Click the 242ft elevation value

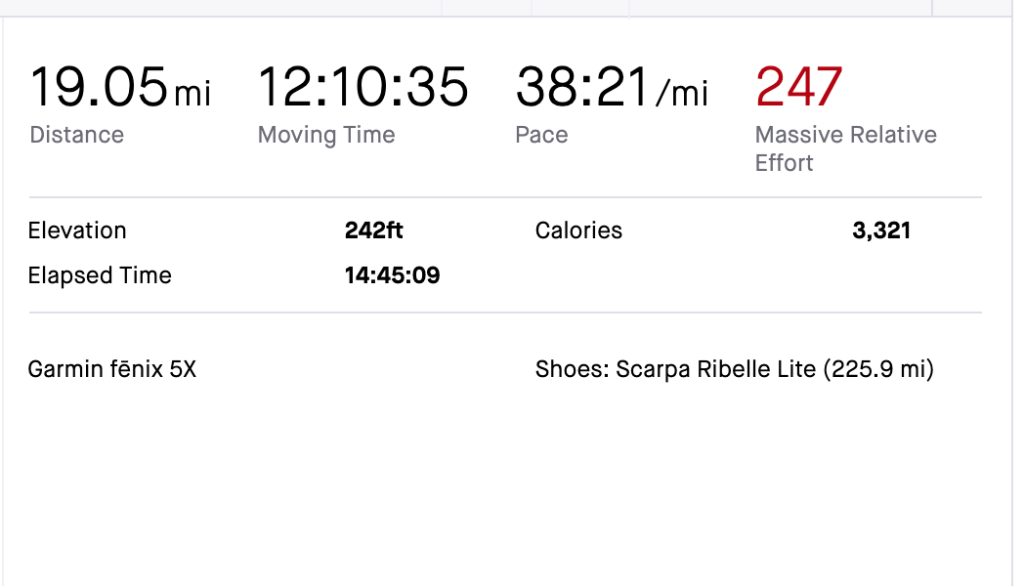click(x=374, y=230)
